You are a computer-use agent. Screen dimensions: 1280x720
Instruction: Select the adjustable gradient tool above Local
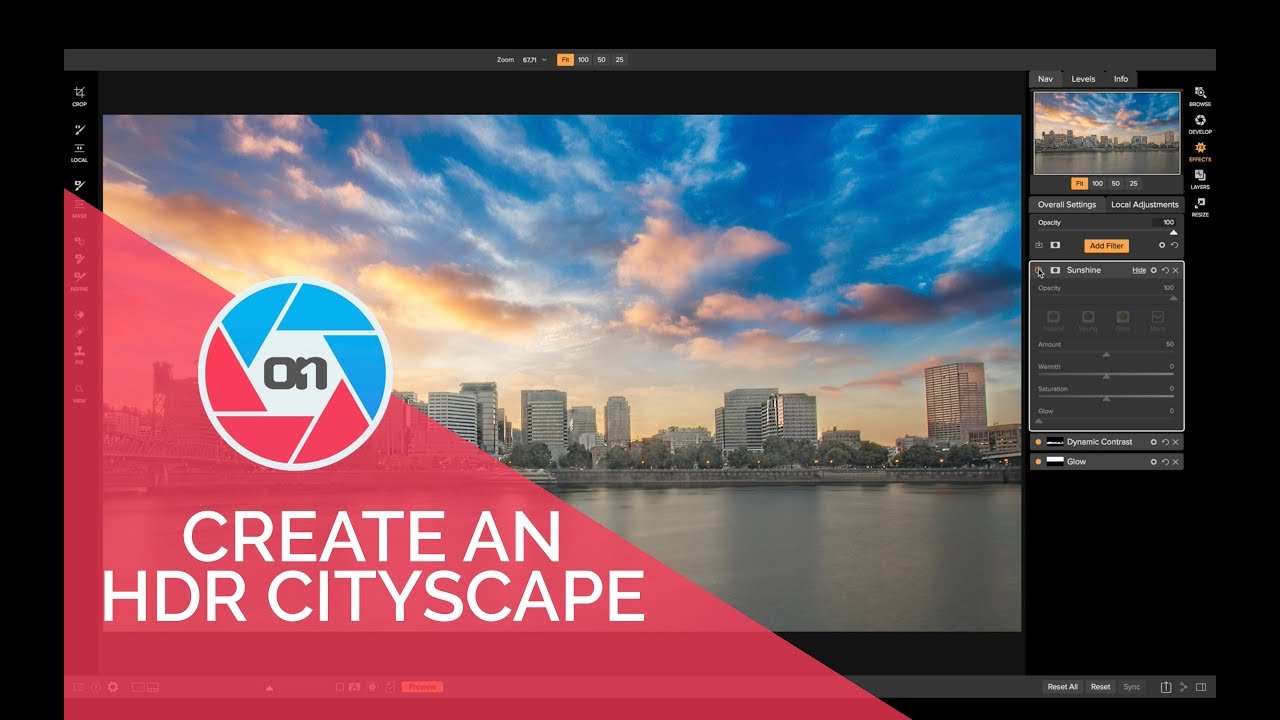click(80, 148)
